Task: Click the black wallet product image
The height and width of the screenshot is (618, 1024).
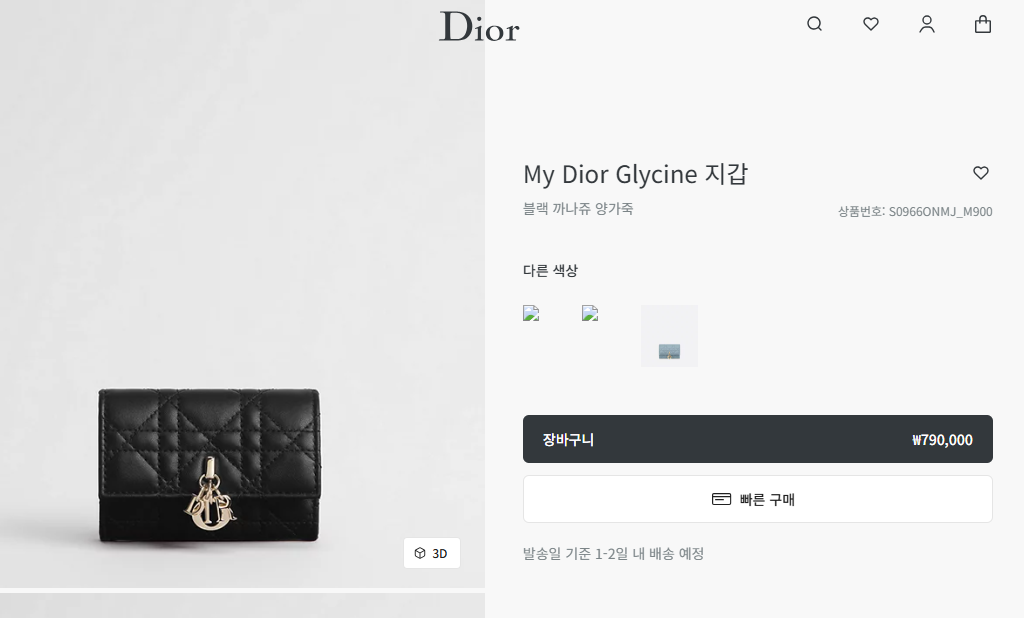Action: click(x=210, y=465)
